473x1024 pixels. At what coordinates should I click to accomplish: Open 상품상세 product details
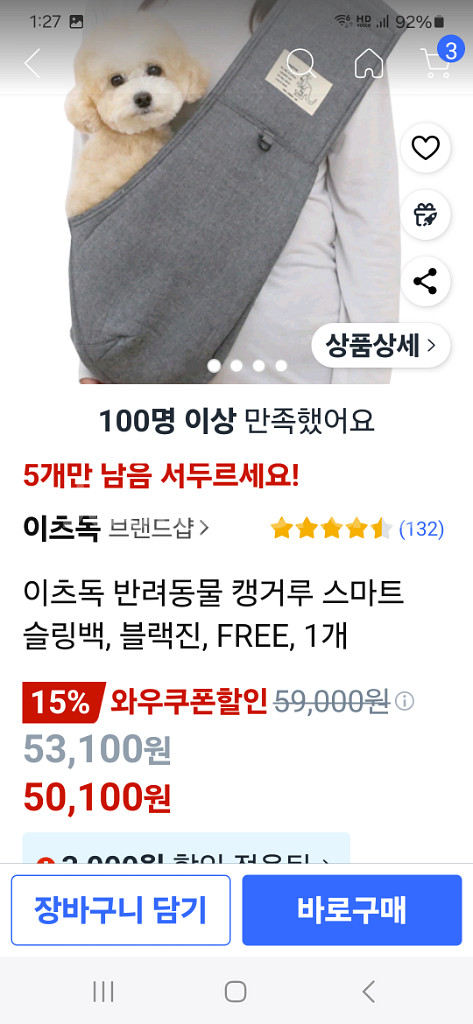381,345
